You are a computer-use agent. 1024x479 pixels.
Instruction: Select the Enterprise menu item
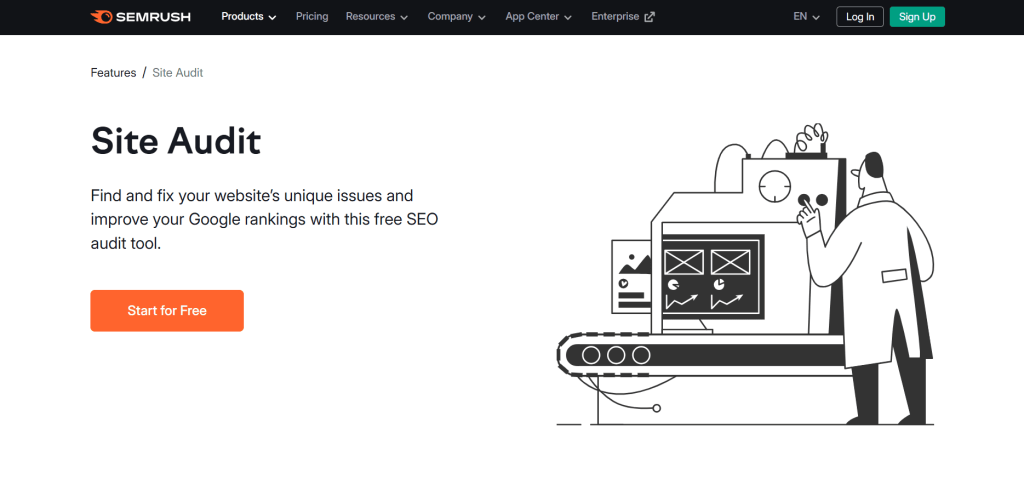point(615,17)
